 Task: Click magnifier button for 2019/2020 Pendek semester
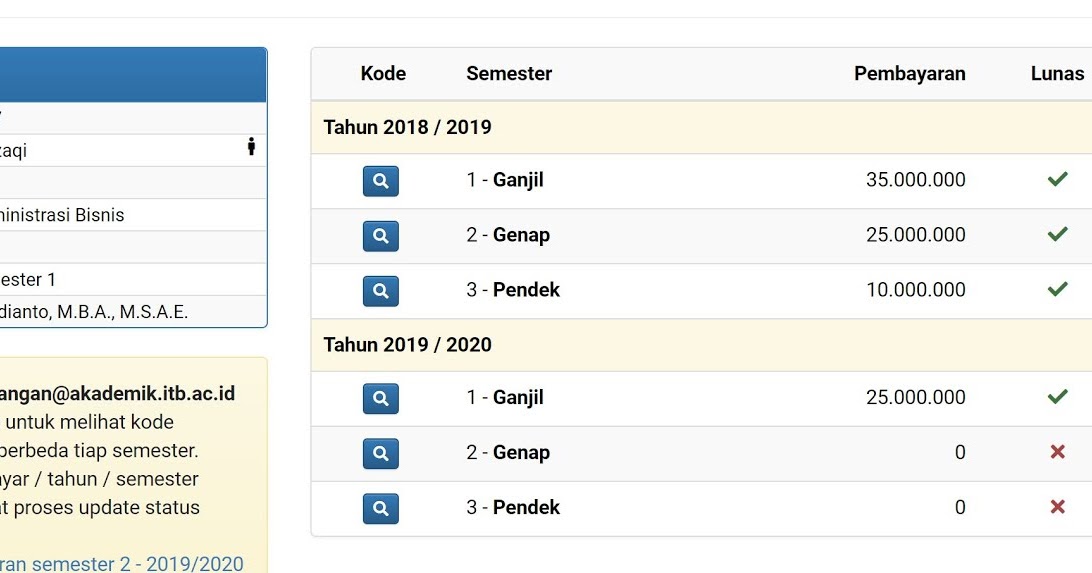(380, 508)
